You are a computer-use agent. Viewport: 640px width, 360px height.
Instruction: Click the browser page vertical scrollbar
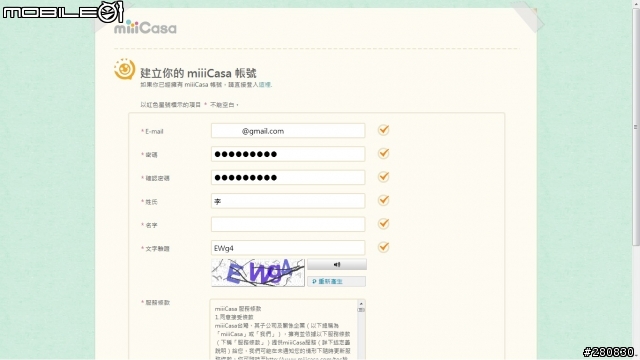pyautogui.click(x=636, y=127)
